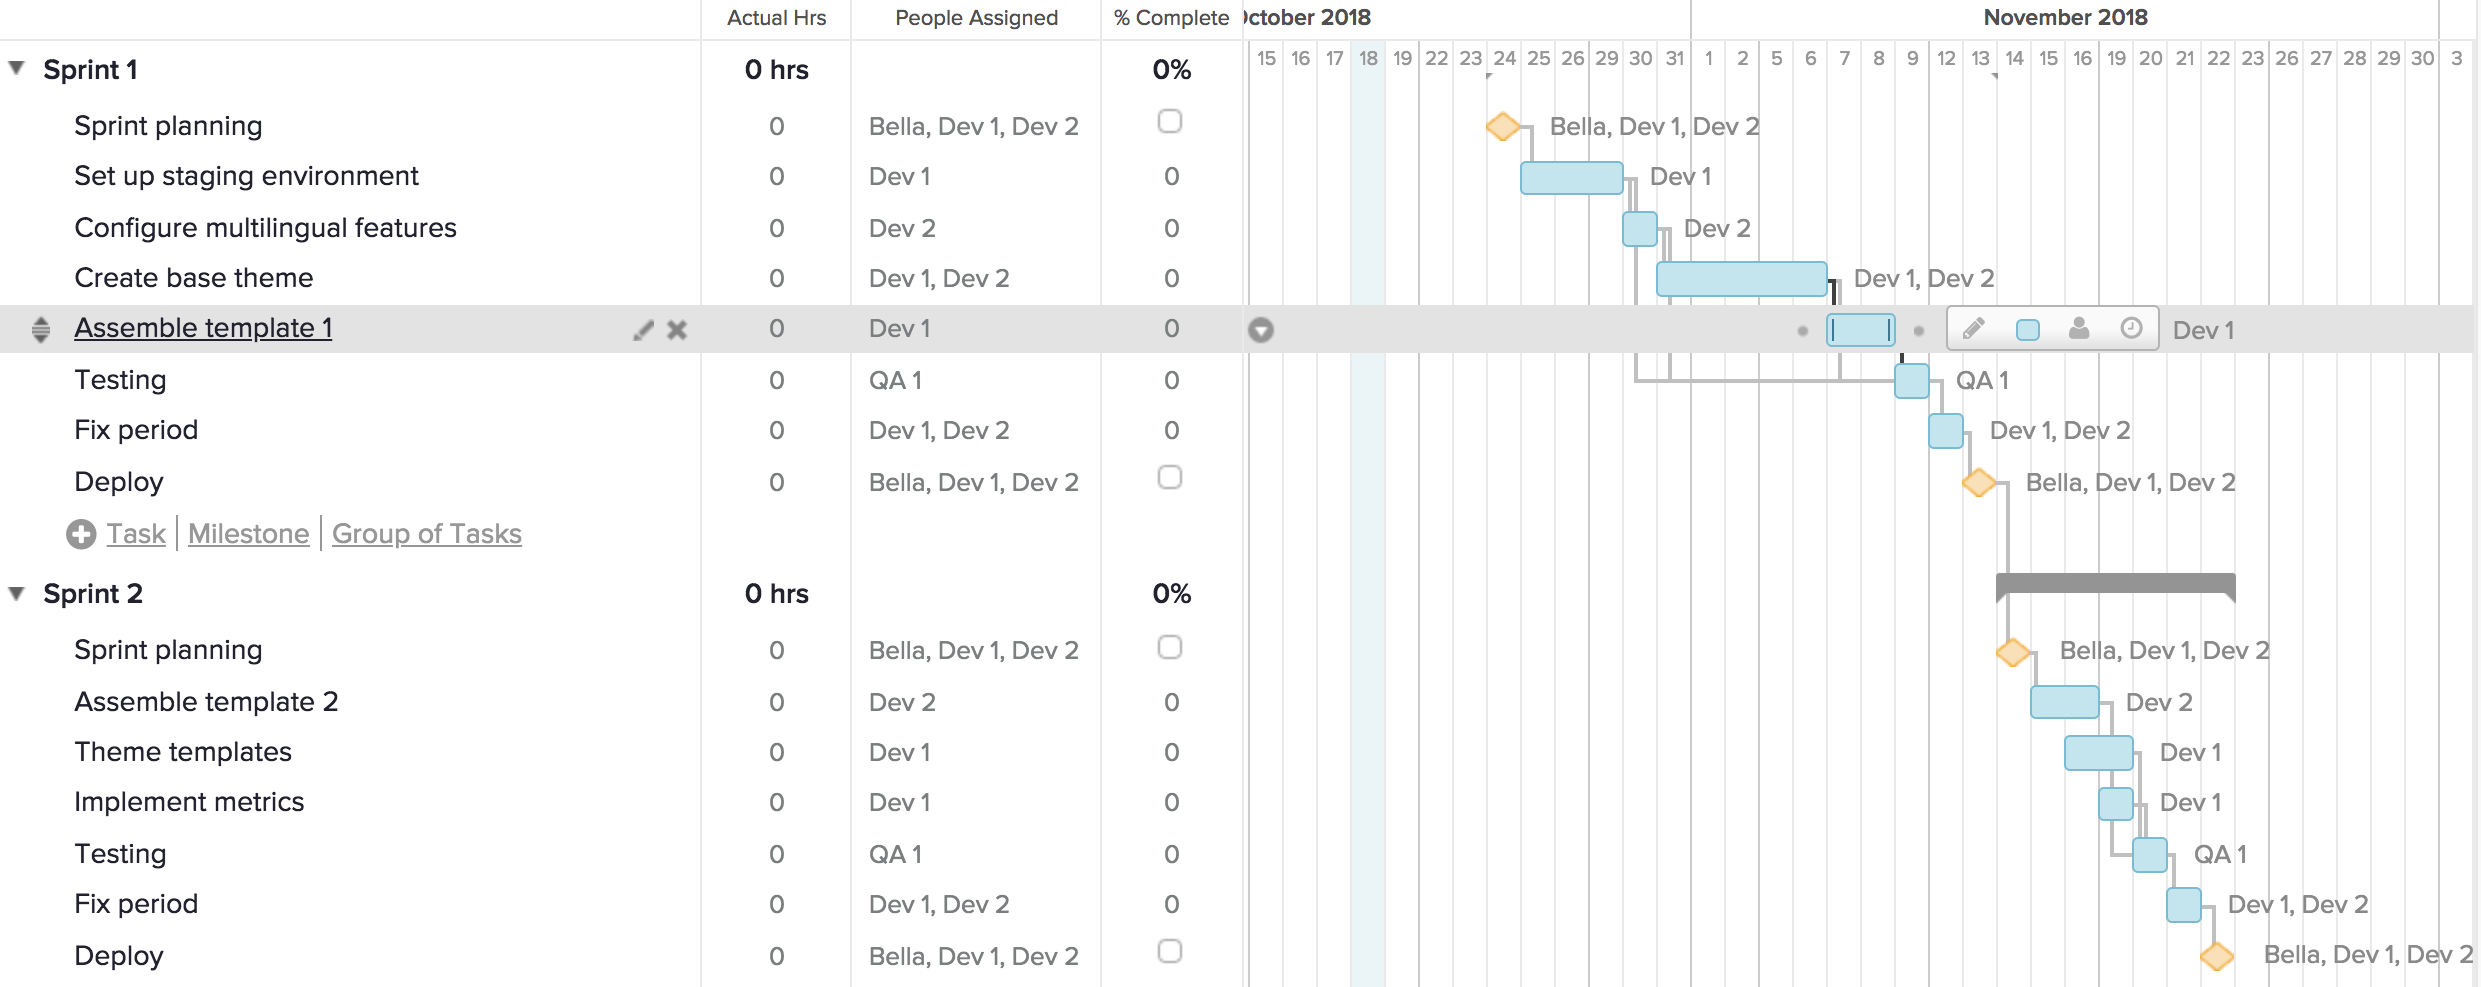Click the Sprint 1 Deploy milestone diamond

pyautogui.click(x=1978, y=482)
